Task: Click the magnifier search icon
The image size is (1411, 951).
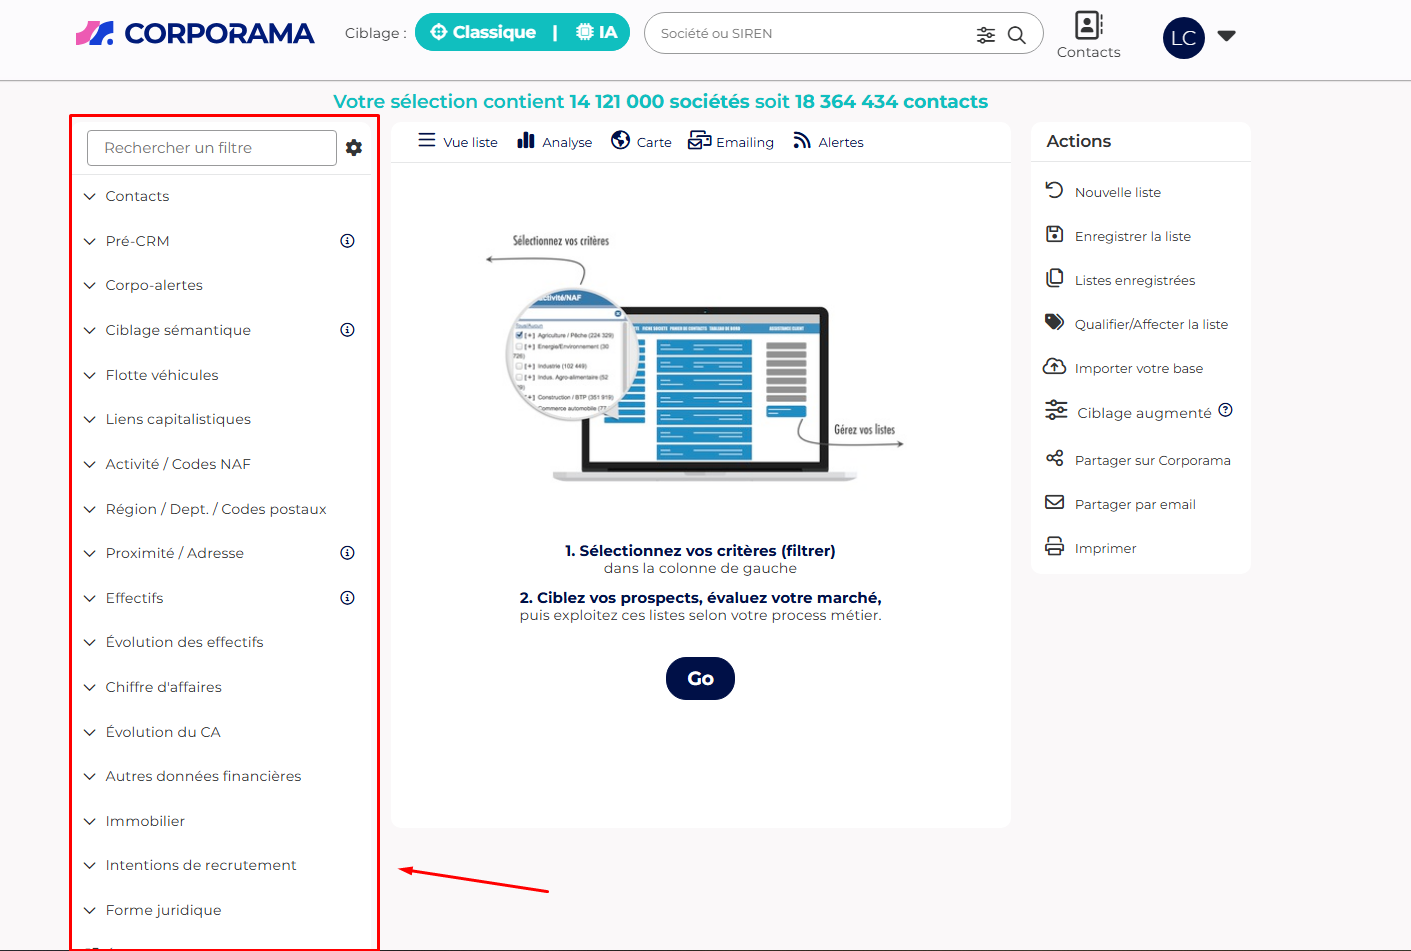Action: (x=1016, y=35)
